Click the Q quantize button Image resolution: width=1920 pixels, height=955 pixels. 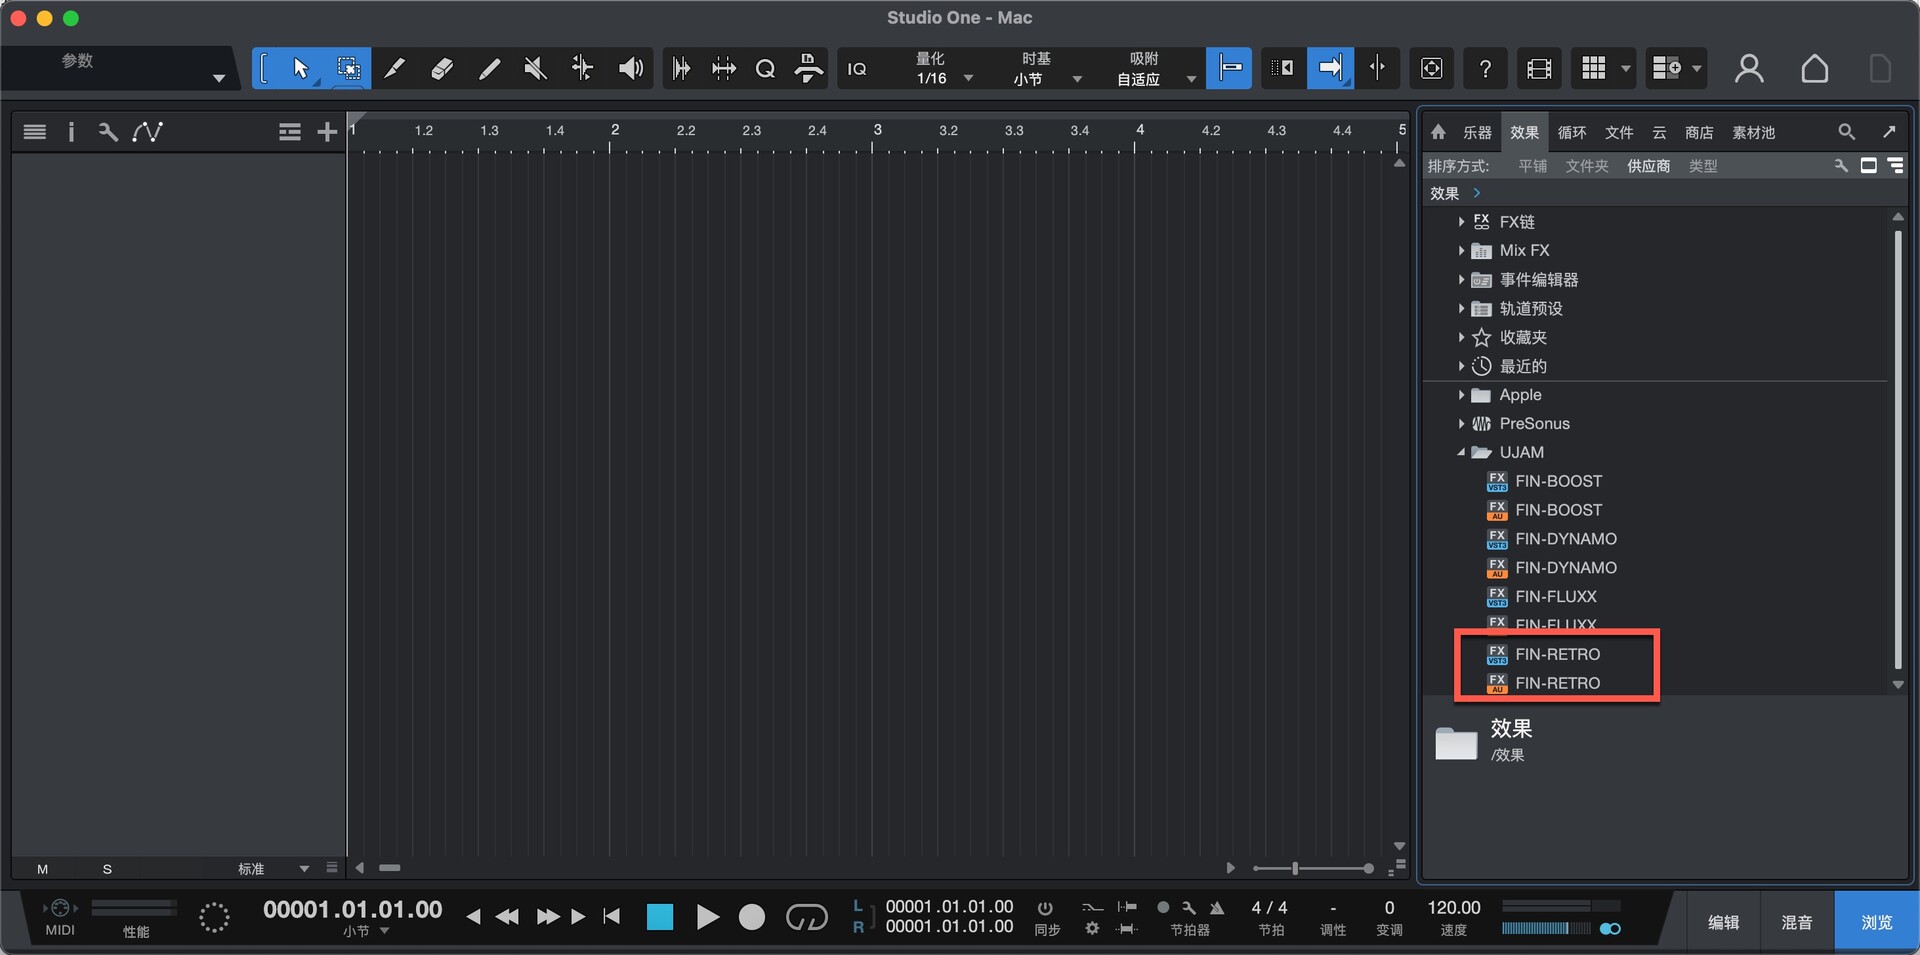pyautogui.click(x=765, y=68)
